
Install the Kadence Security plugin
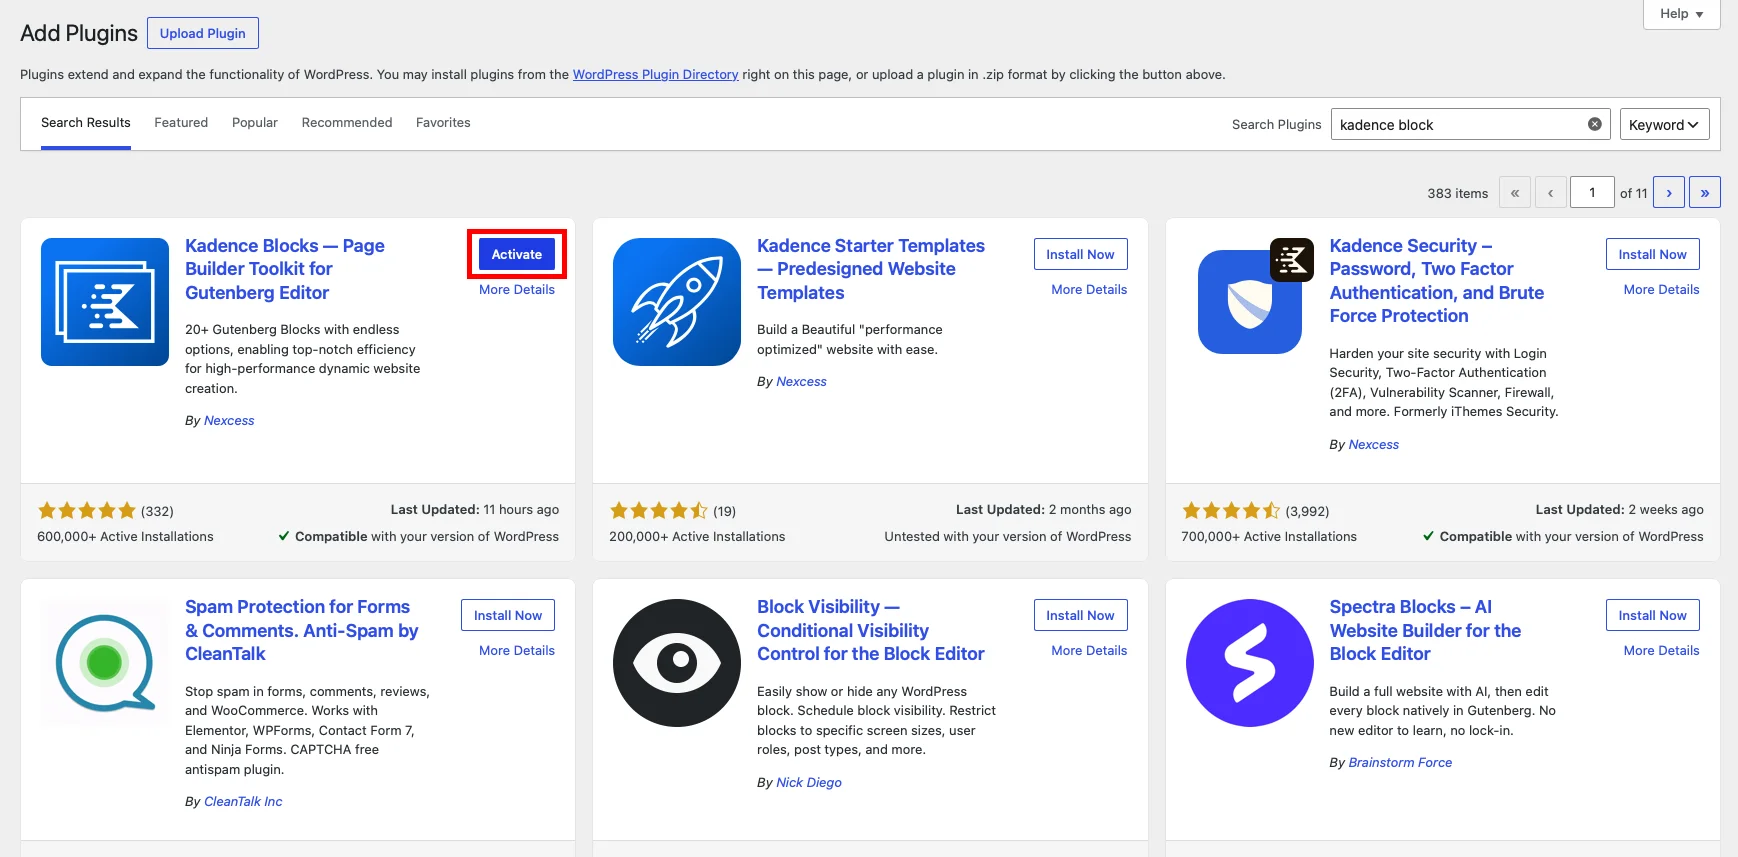coord(1652,254)
